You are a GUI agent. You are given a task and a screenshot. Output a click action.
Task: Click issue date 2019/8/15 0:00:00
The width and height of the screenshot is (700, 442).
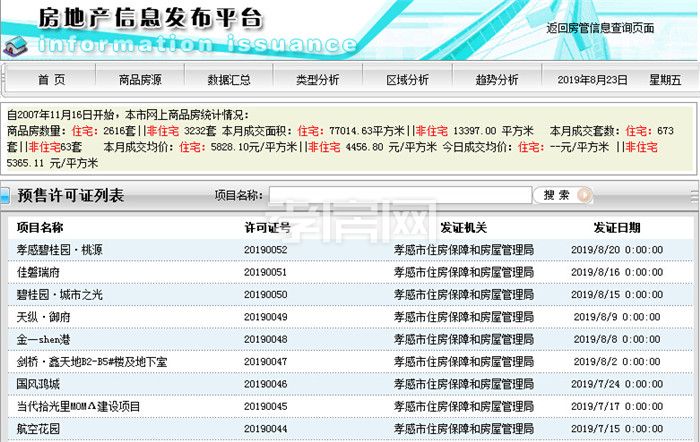click(617, 294)
